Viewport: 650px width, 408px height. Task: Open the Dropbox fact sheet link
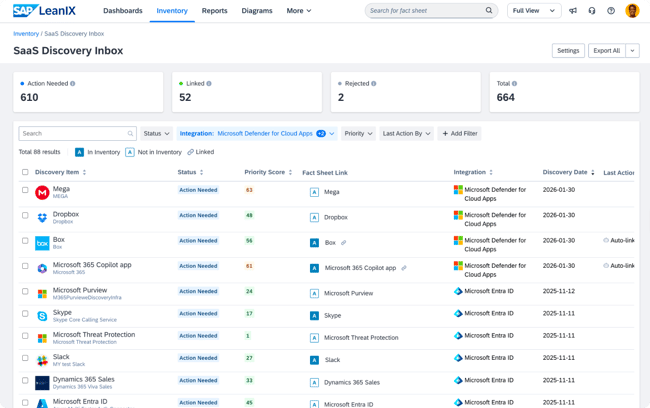pos(335,217)
